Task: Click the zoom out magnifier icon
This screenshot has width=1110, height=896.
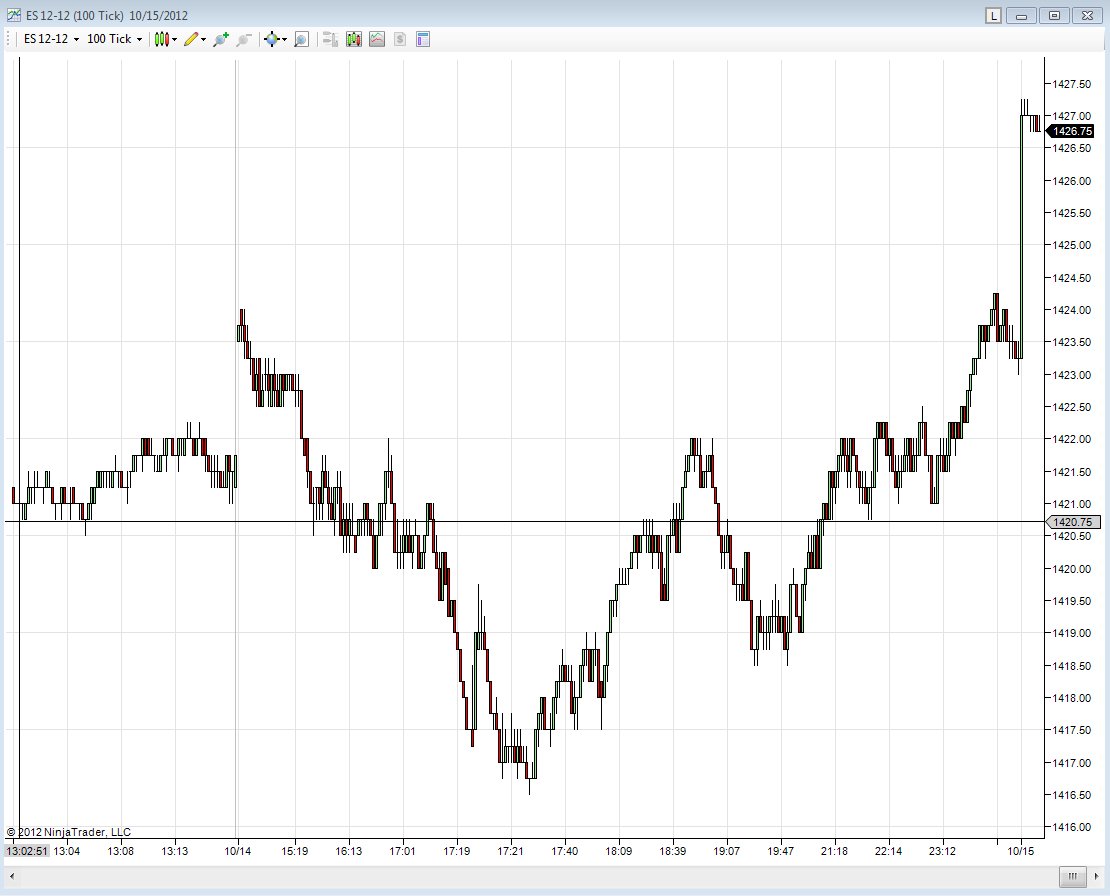Action: (244, 40)
